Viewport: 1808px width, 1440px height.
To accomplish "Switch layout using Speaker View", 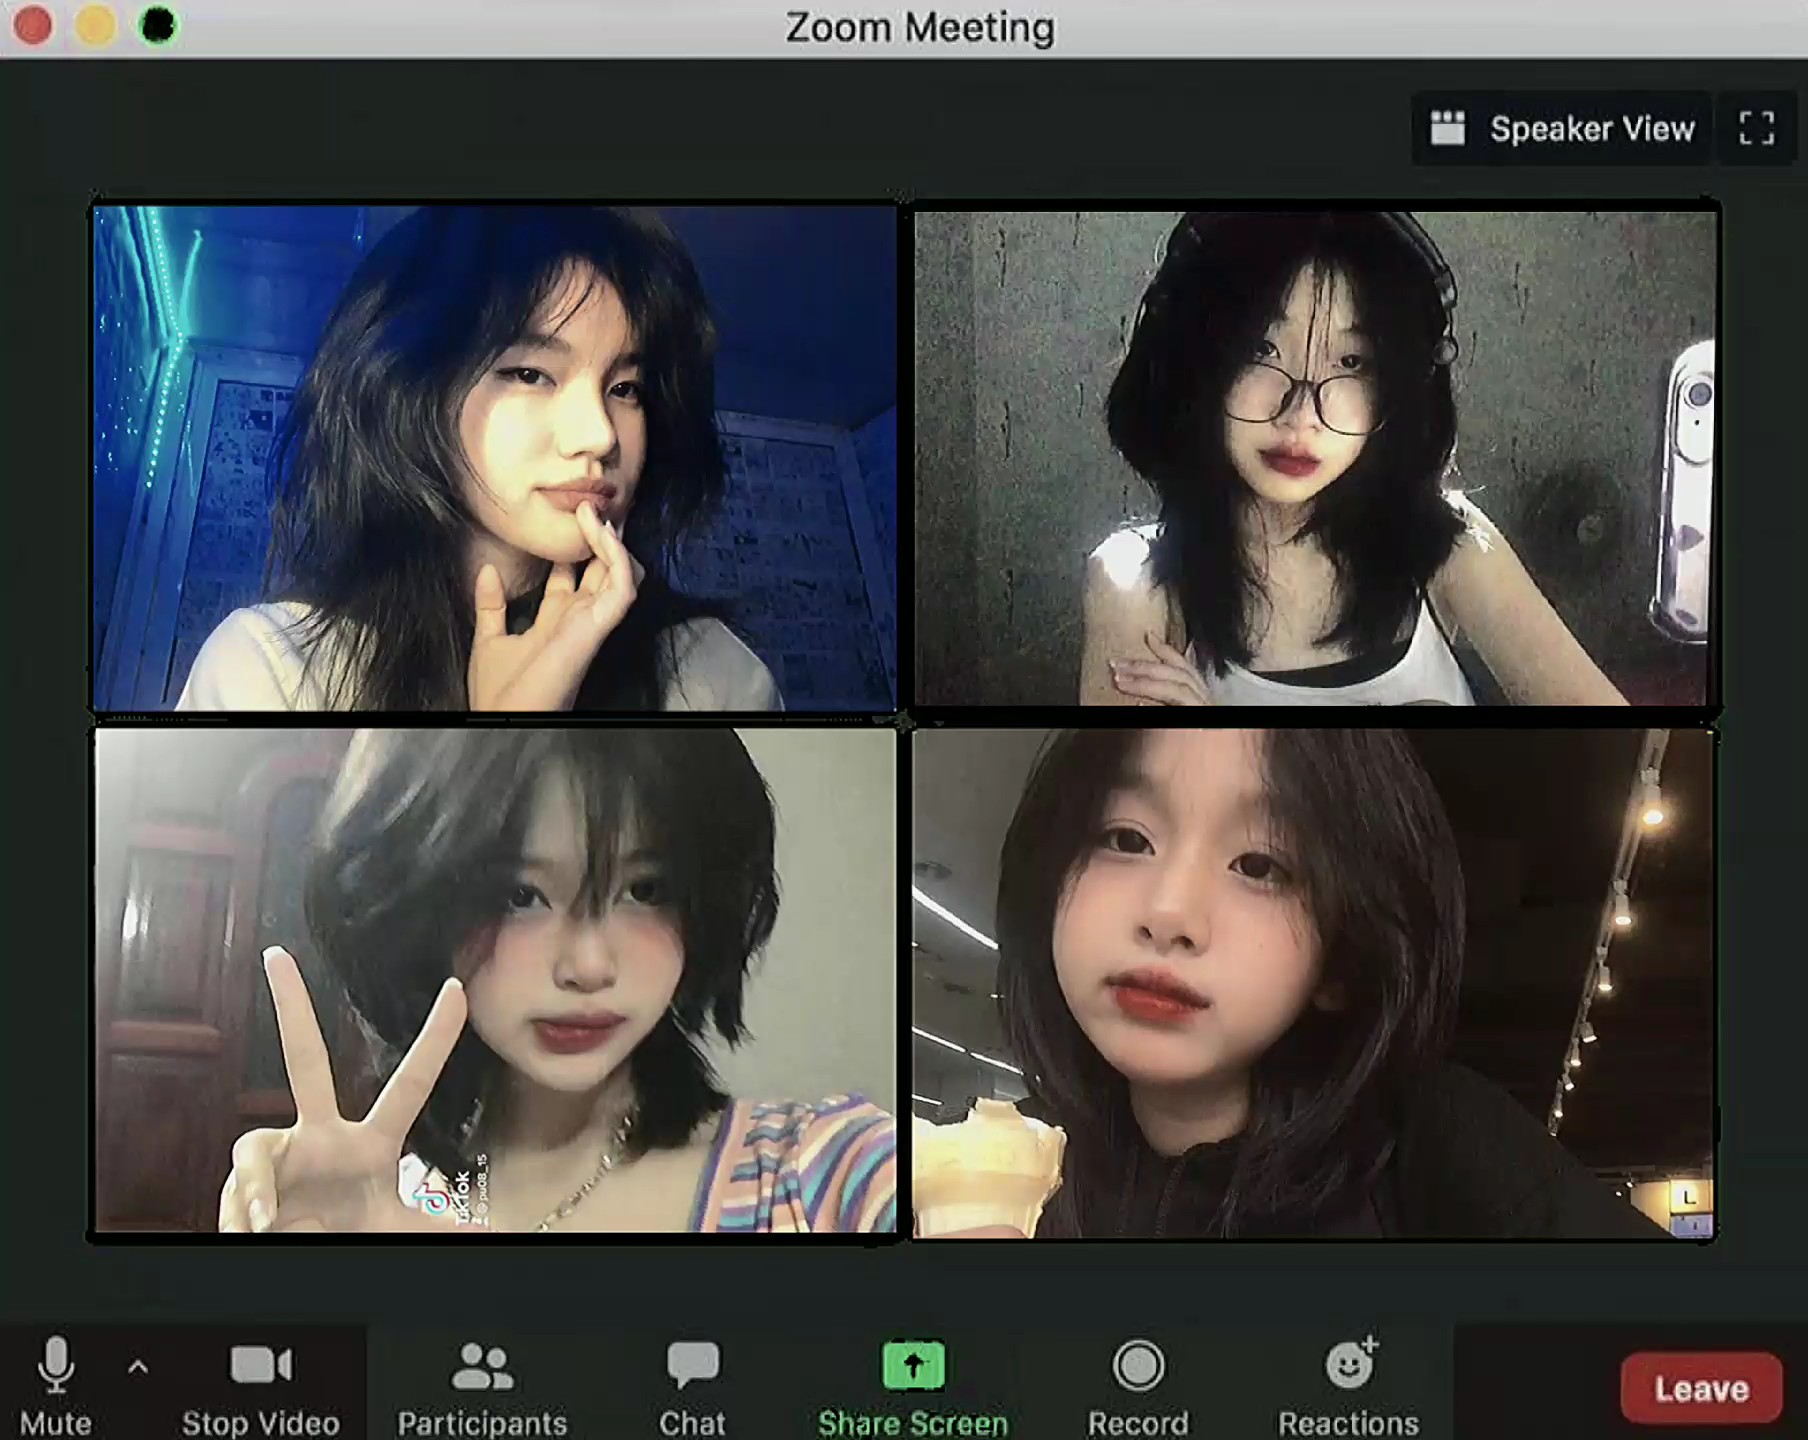I will (1563, 129).
